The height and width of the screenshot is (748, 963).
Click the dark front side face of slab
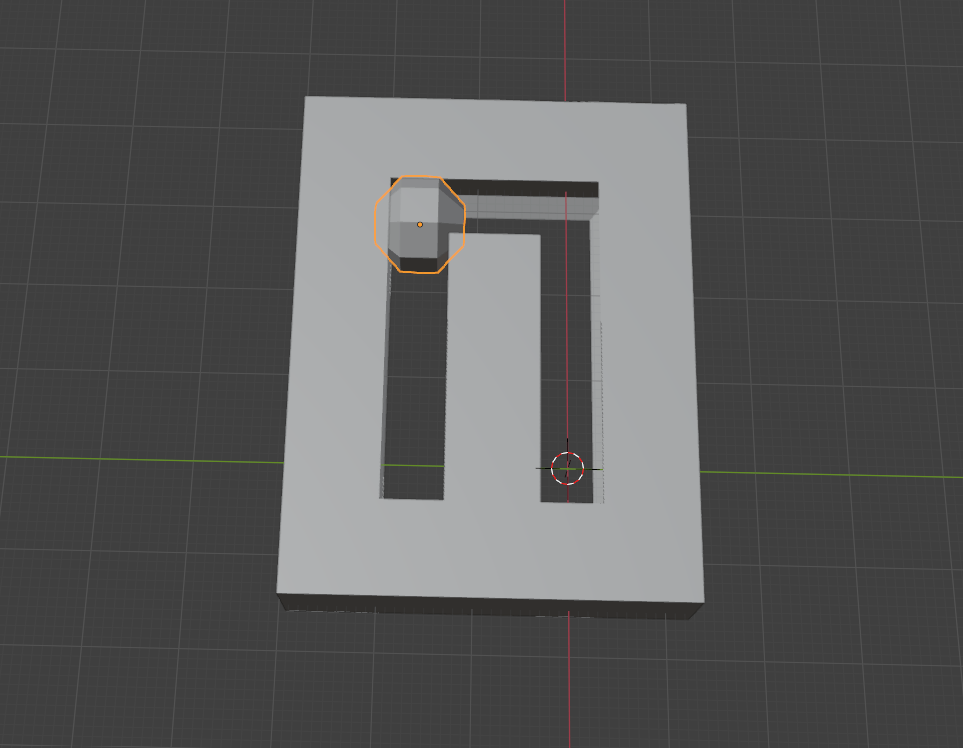coord(490,605)
